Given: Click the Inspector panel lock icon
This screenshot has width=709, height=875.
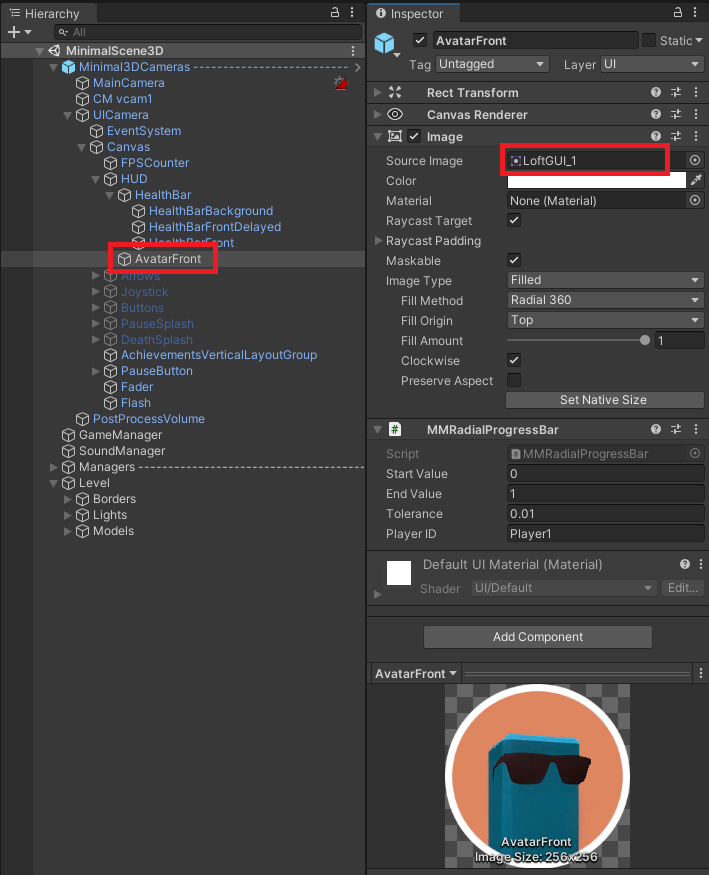Looking at the screenshot, I should coord(678,12).
